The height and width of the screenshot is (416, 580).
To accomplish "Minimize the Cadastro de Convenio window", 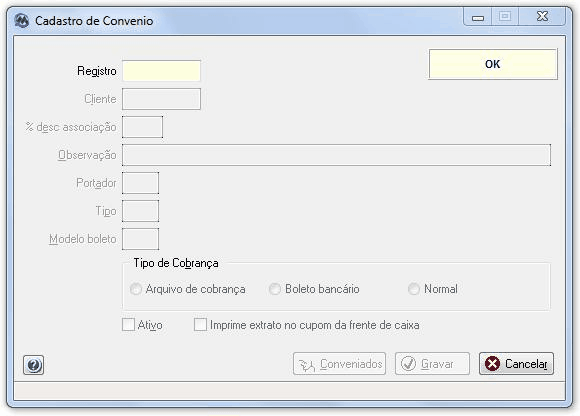I will 478,17.
